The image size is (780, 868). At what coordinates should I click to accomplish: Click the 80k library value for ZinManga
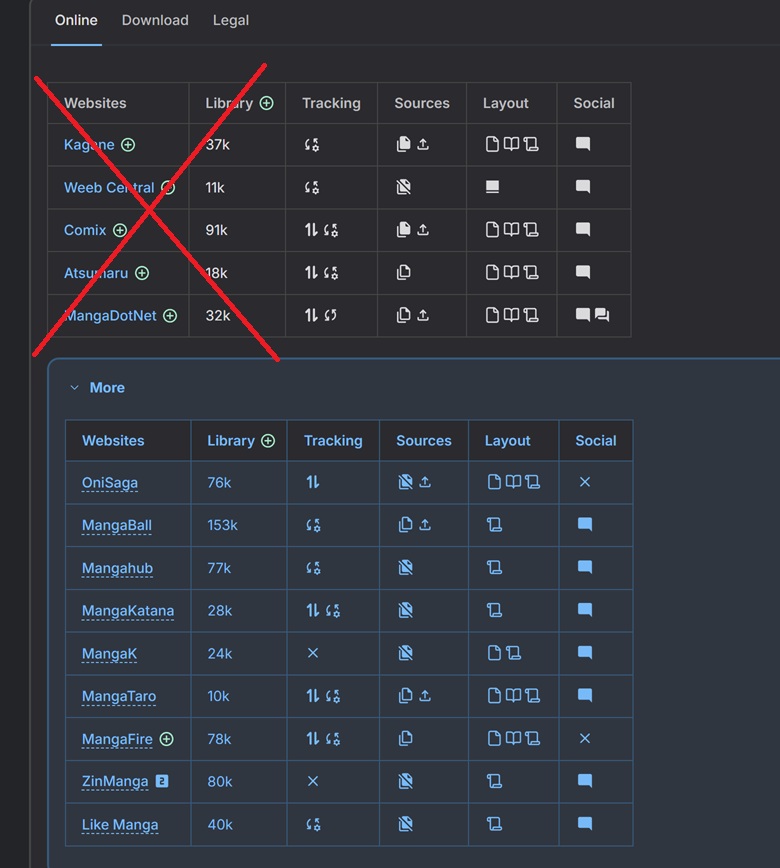220,782
